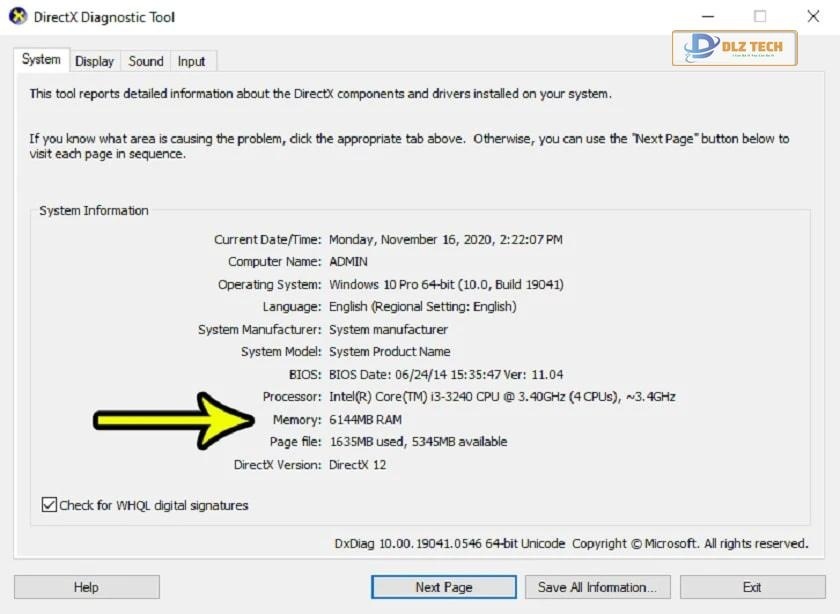This screenshot has width=840, height=614.
Task: Maximize the DirectX Diagnostic Tool window
Action: (x=760, y=17)
